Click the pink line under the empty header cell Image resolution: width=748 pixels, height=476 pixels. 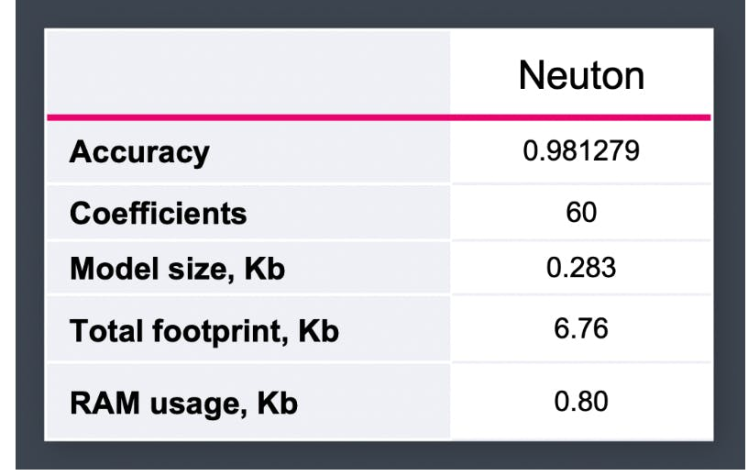(x=247, y=117)
